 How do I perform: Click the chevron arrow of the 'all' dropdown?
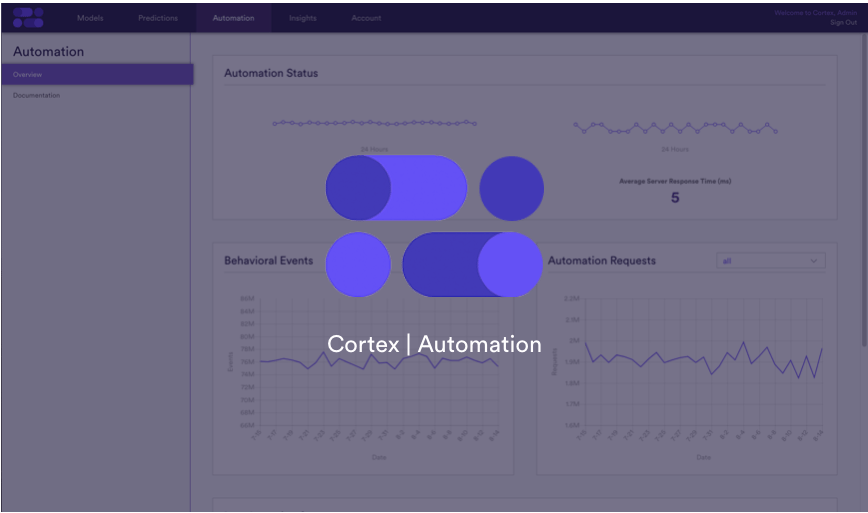pos(814,261)
